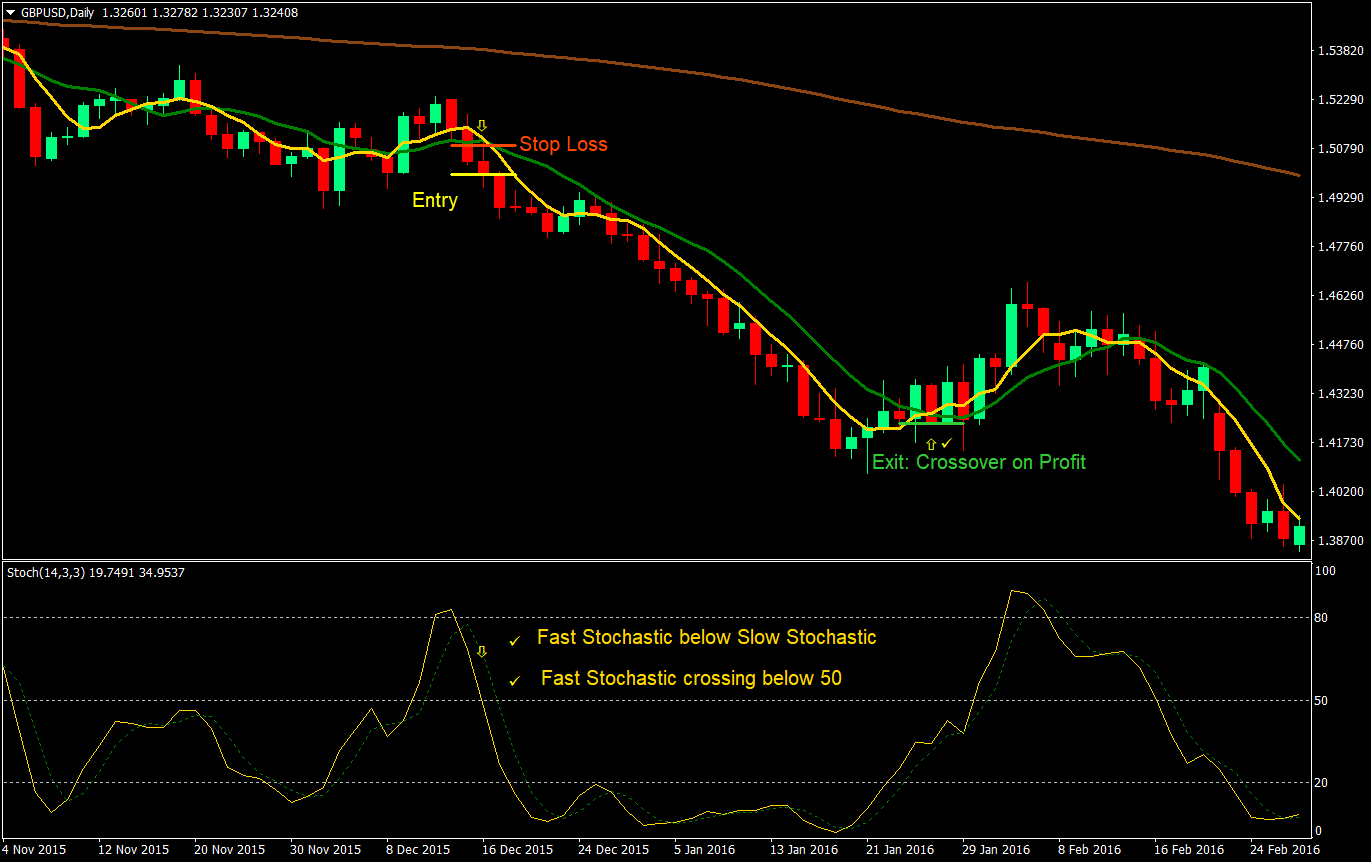Click the Entry text label

click(x=436, y=200)
